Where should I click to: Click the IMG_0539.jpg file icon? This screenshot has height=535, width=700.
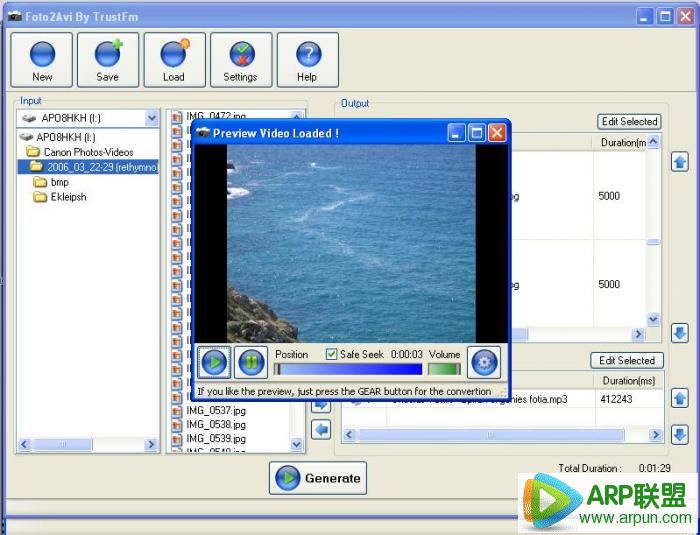pyautogui.click(x=177, y=439)
